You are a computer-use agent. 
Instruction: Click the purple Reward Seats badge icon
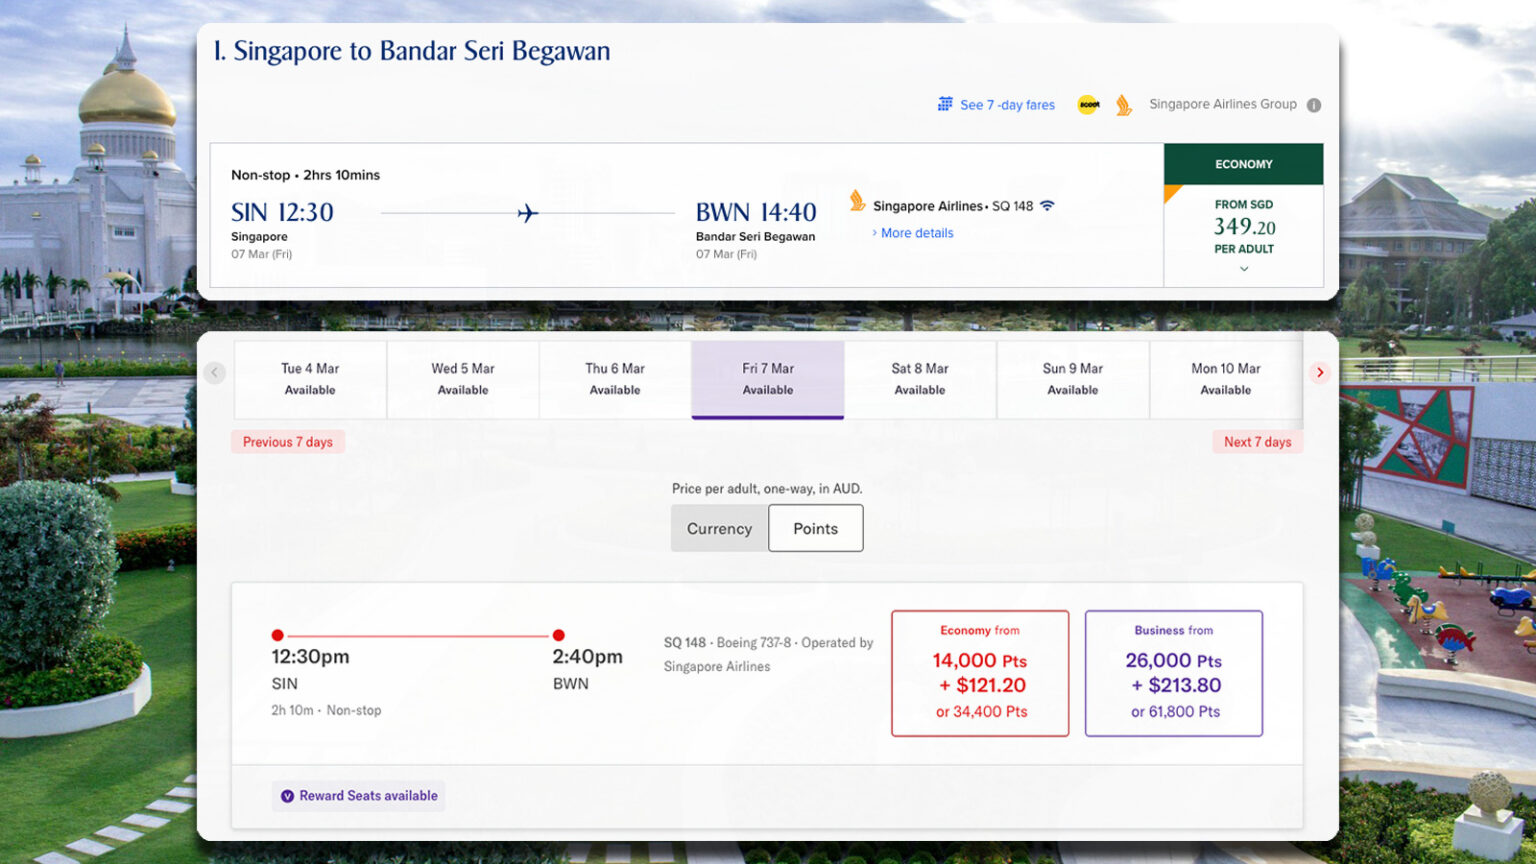tap(287, 796)
